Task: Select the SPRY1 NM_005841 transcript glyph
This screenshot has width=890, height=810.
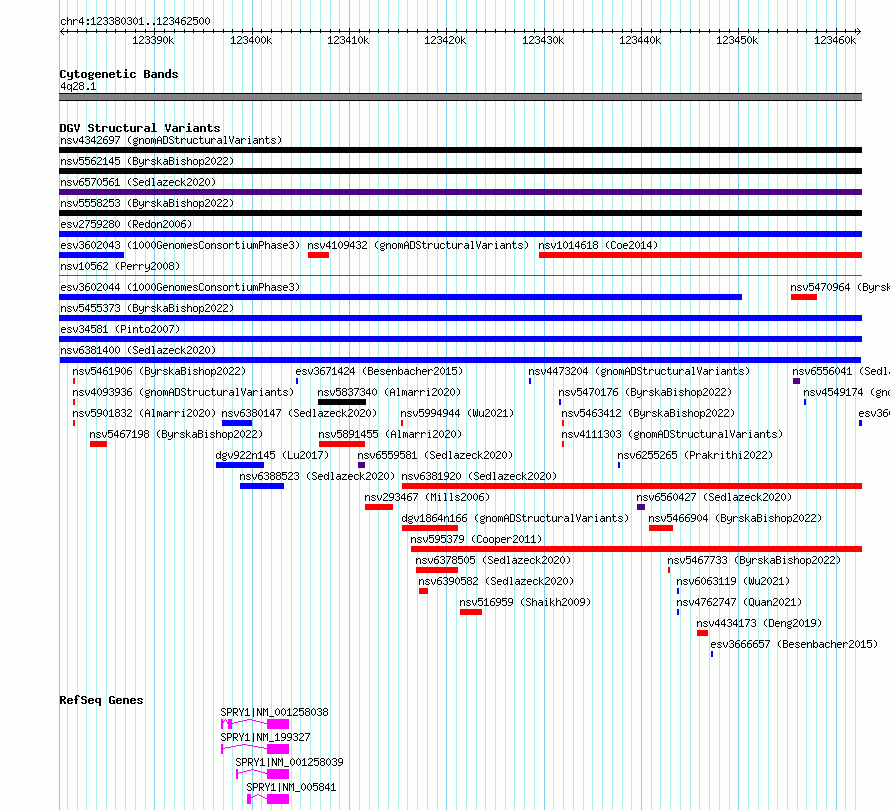Action: pos(268,799)
